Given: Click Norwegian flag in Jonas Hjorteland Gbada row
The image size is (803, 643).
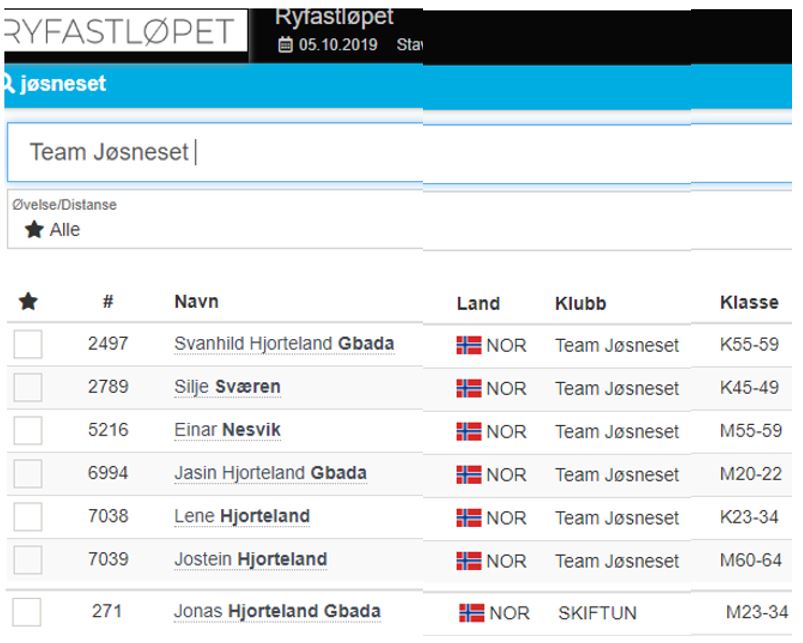Looking at the screenshot, I should pos(472,613).
